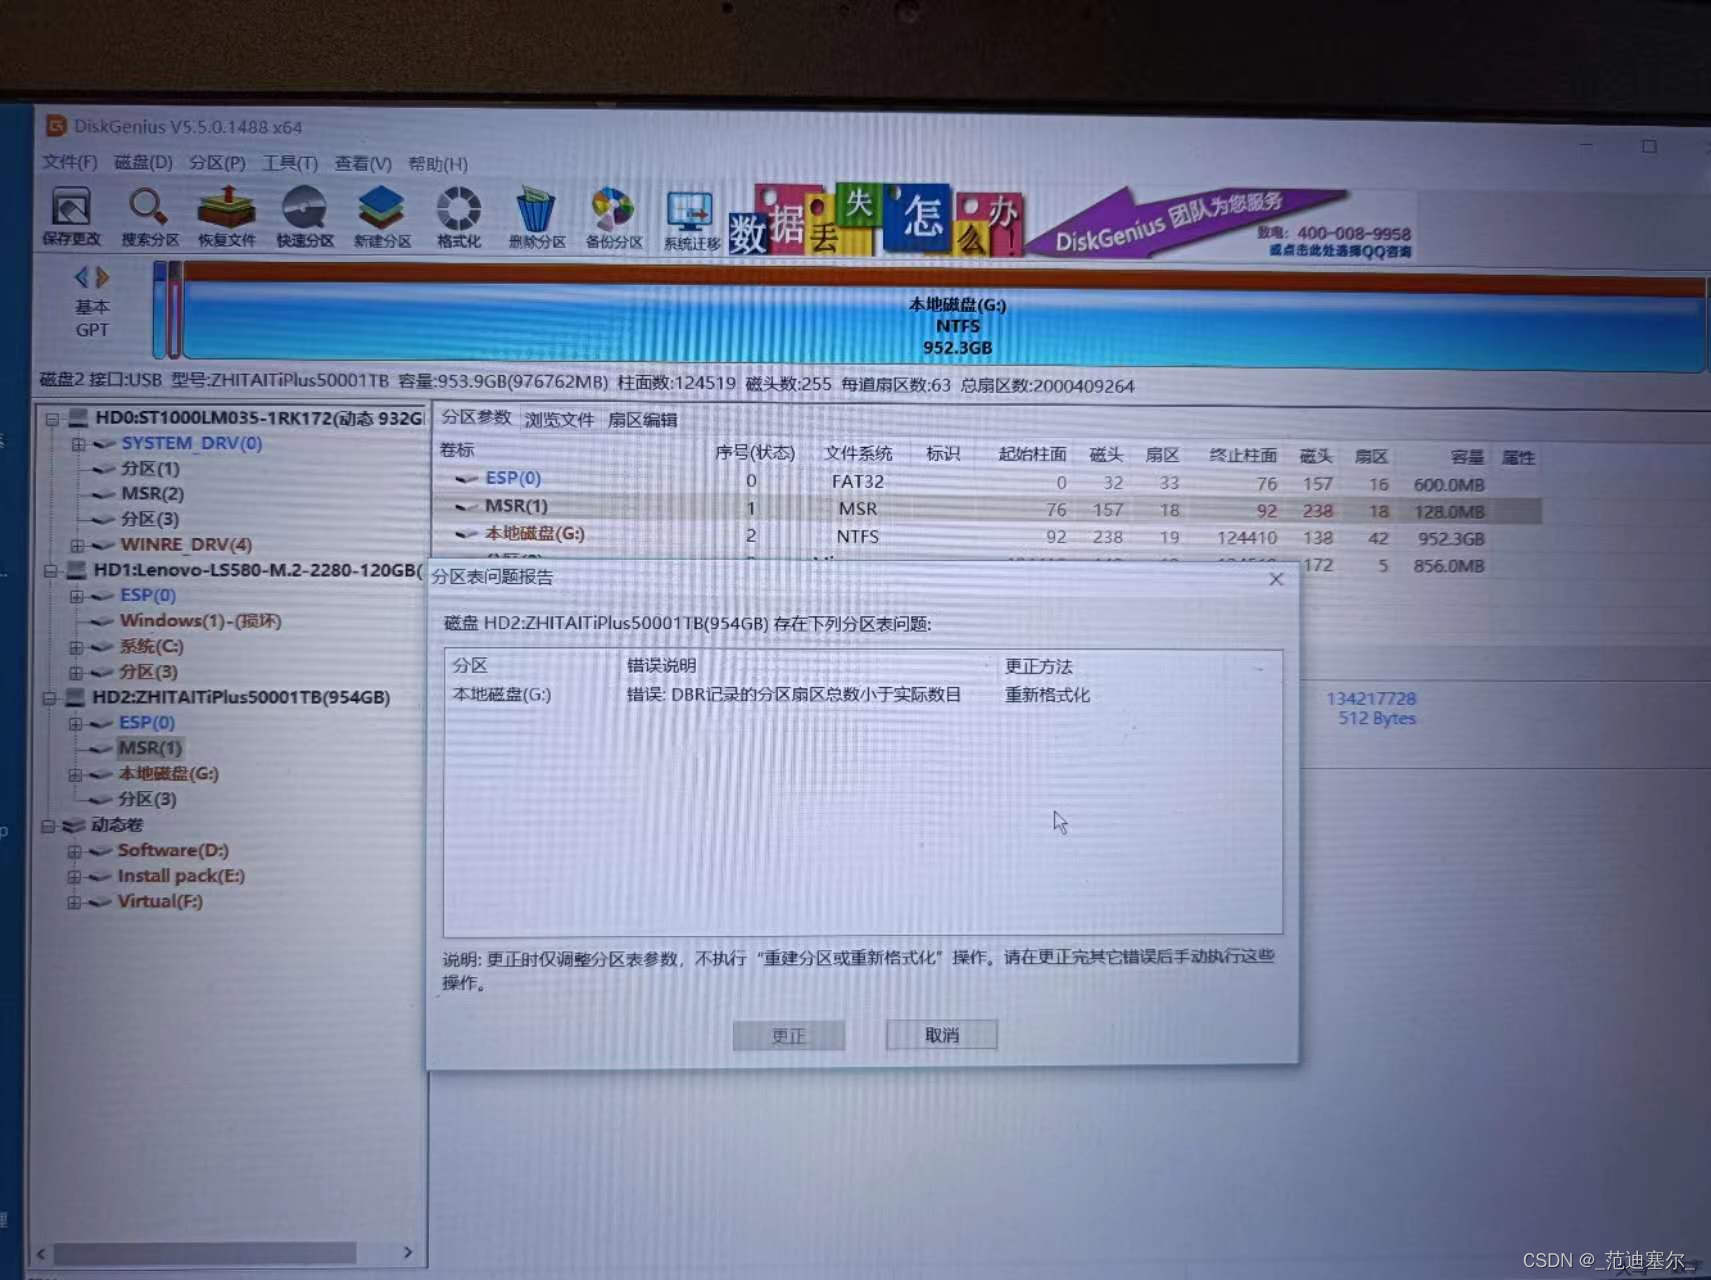This screenshot has width=1711, height=1280.
Task: Open the View (查看) menu
Action: [x=363, y=164]
